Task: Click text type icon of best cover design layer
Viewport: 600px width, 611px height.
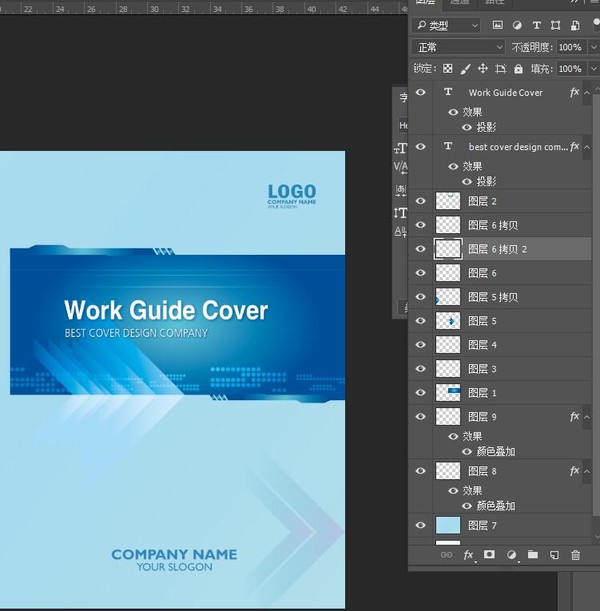Action: pos(448,146)
